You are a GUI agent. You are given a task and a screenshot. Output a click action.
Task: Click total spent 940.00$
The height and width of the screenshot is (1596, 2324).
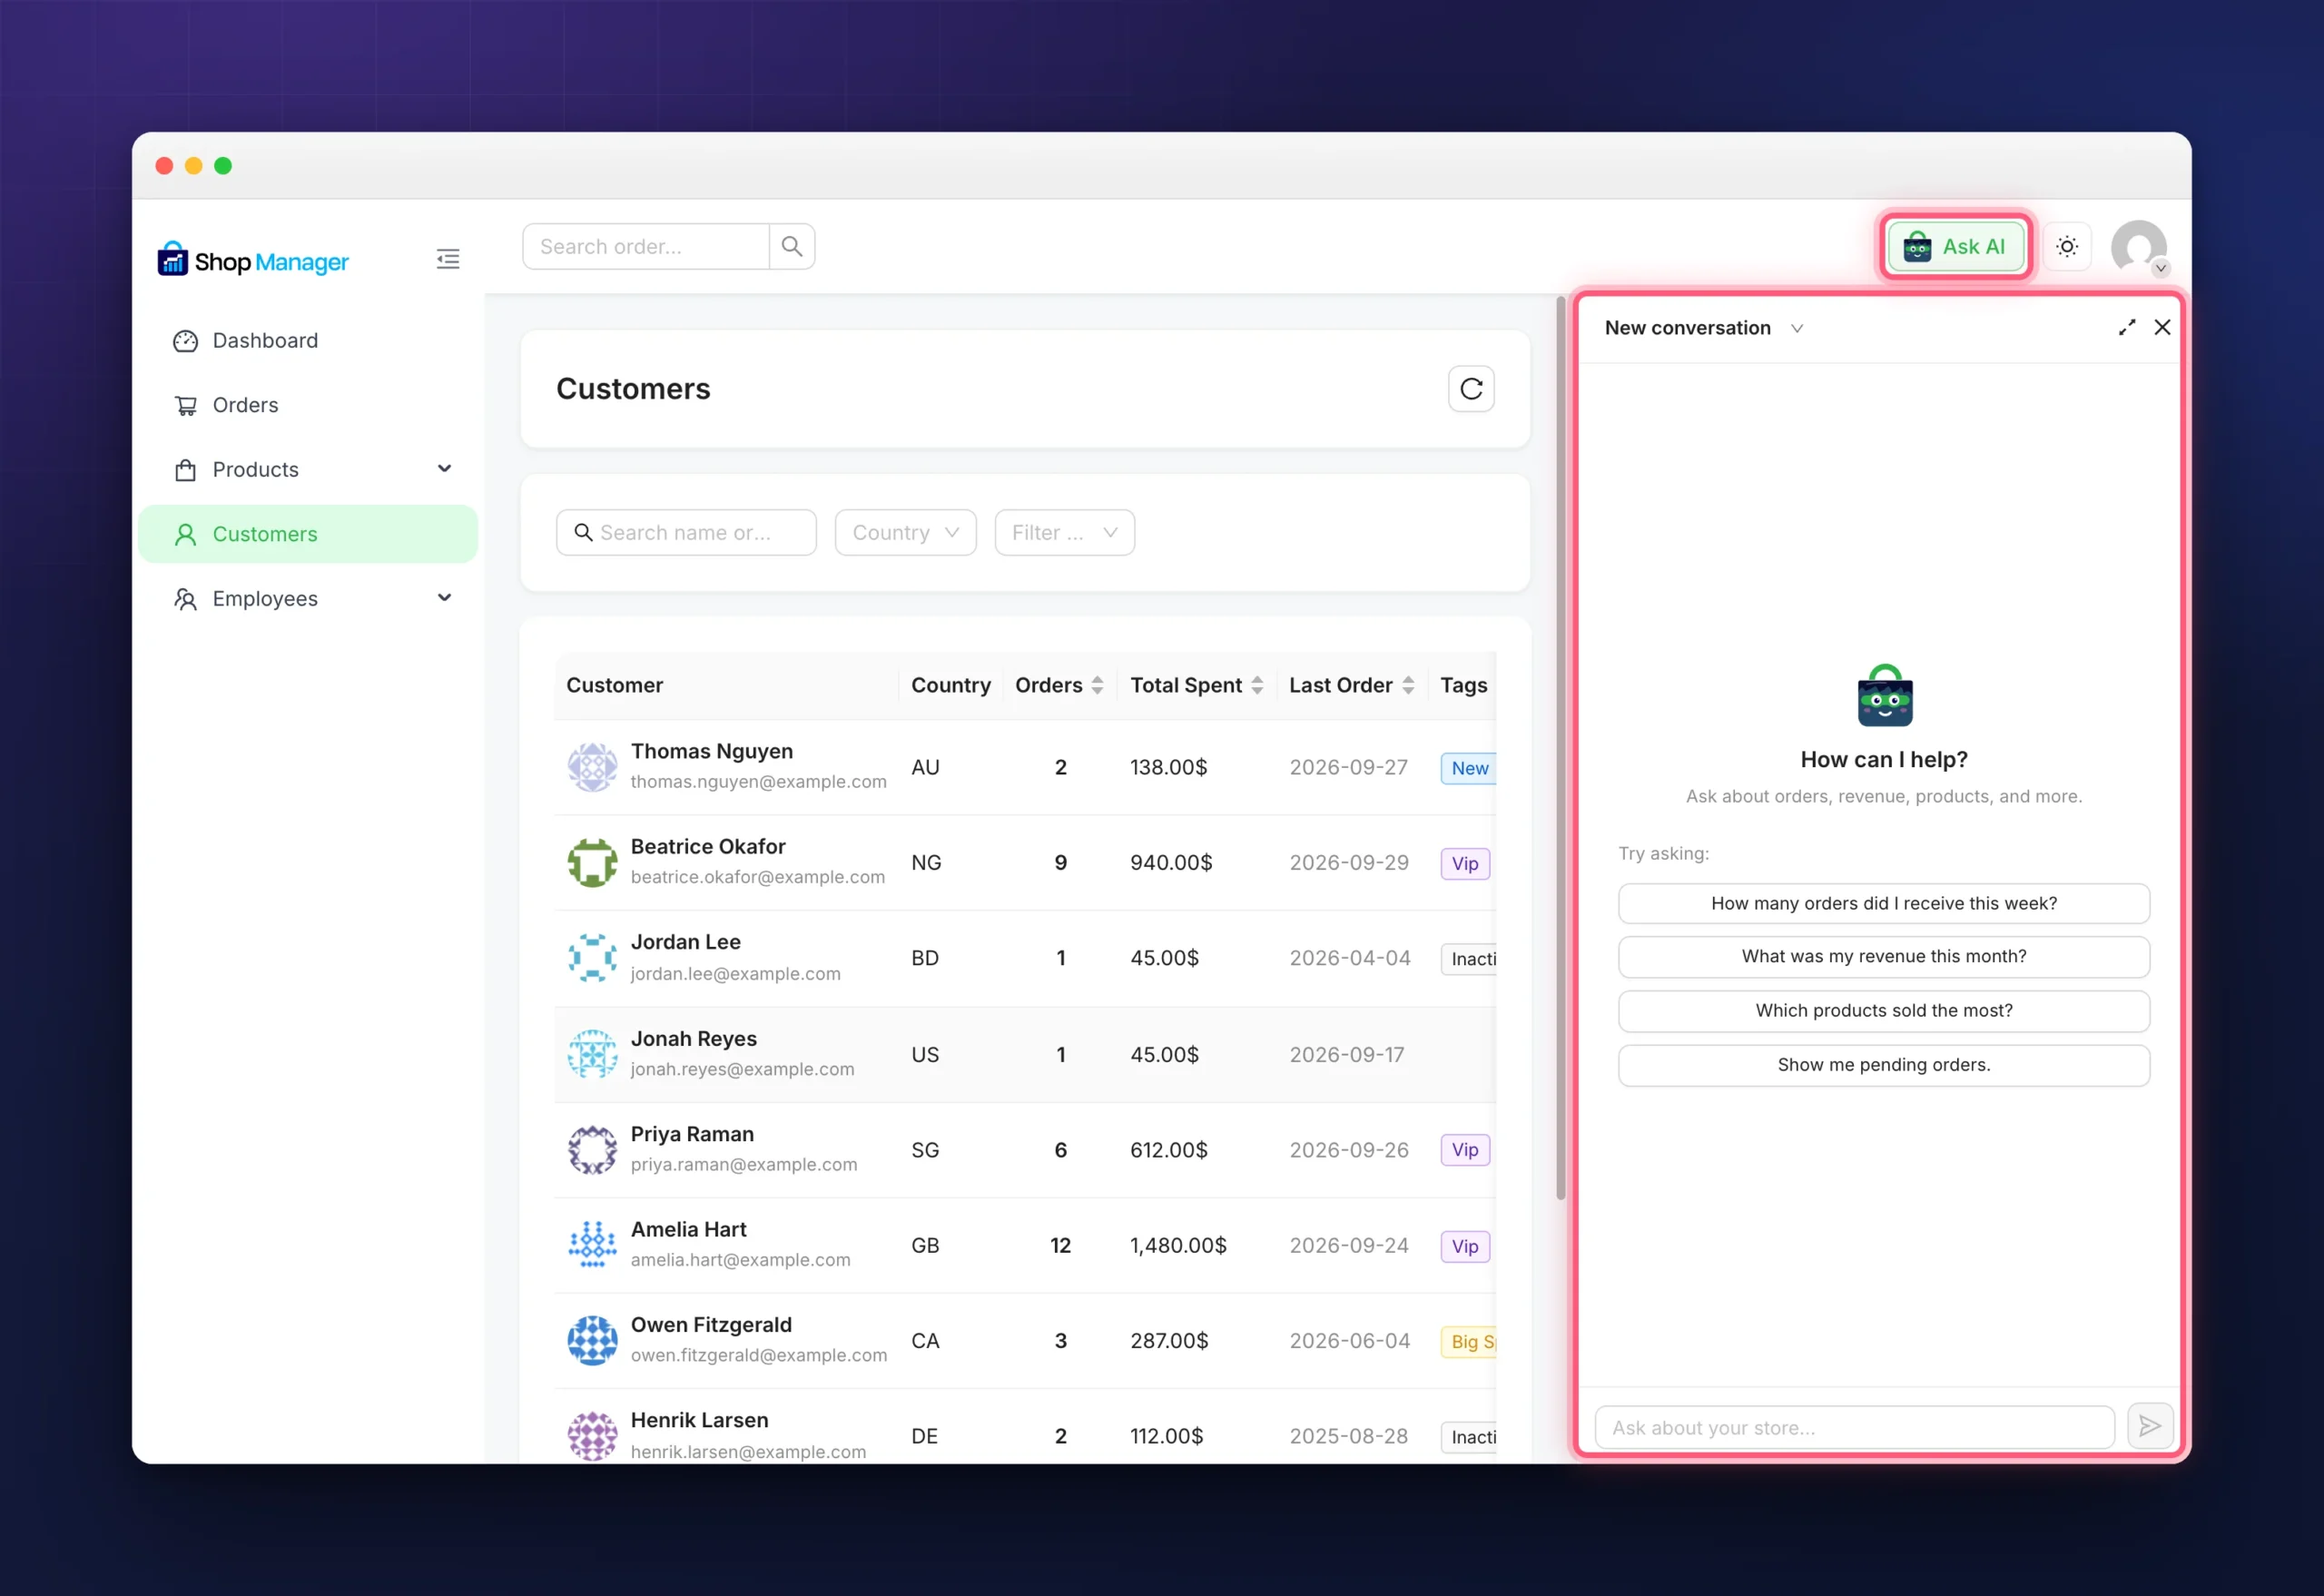point(1171,862)
